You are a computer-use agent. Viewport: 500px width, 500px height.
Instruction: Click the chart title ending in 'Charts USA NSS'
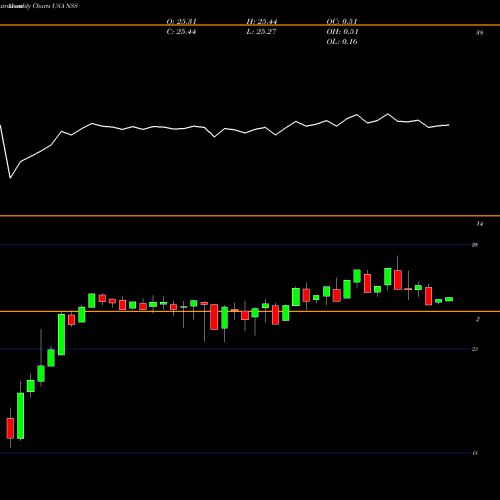click(39, 6)
